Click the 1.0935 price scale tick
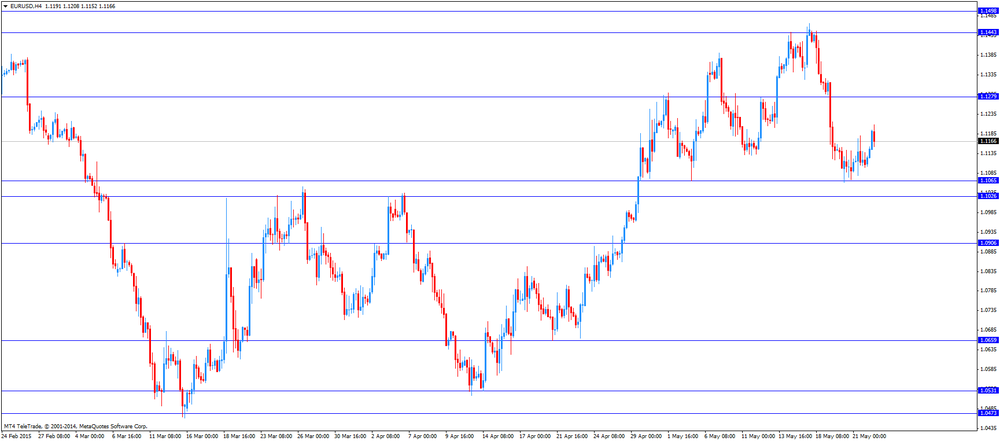Screen dimensions: 1000x441 988,232
